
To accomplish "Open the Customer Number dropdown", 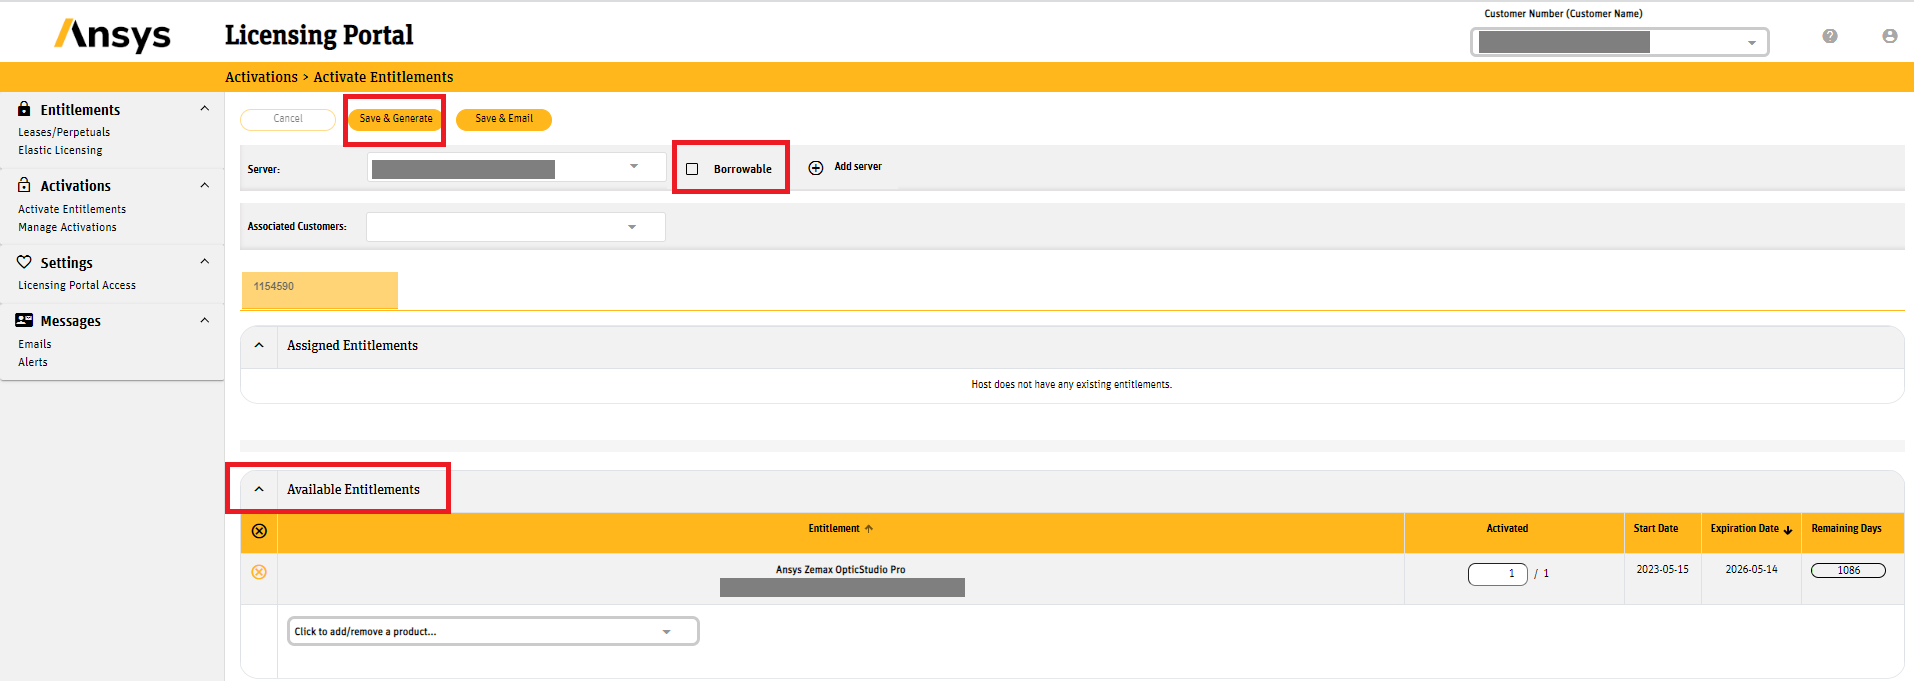I will pos(1620,42).
